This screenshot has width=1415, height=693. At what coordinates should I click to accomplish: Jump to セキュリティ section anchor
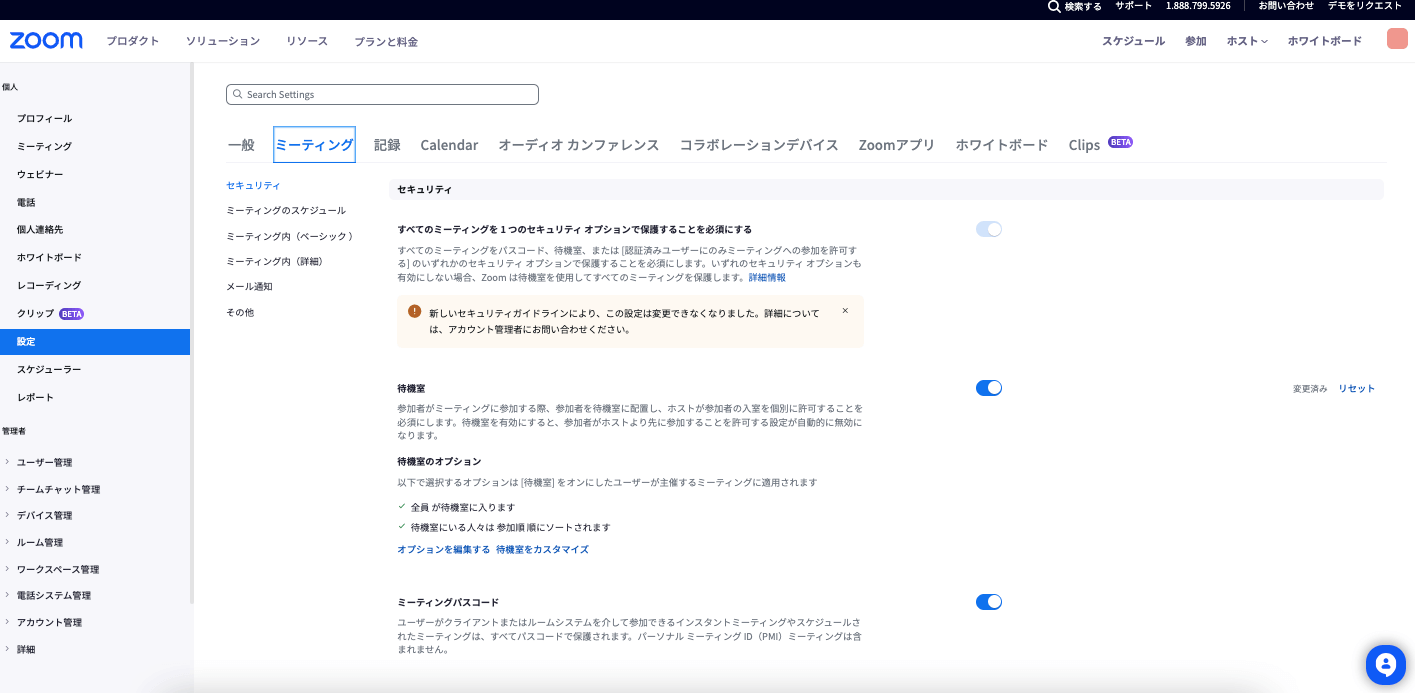point(253,185)
